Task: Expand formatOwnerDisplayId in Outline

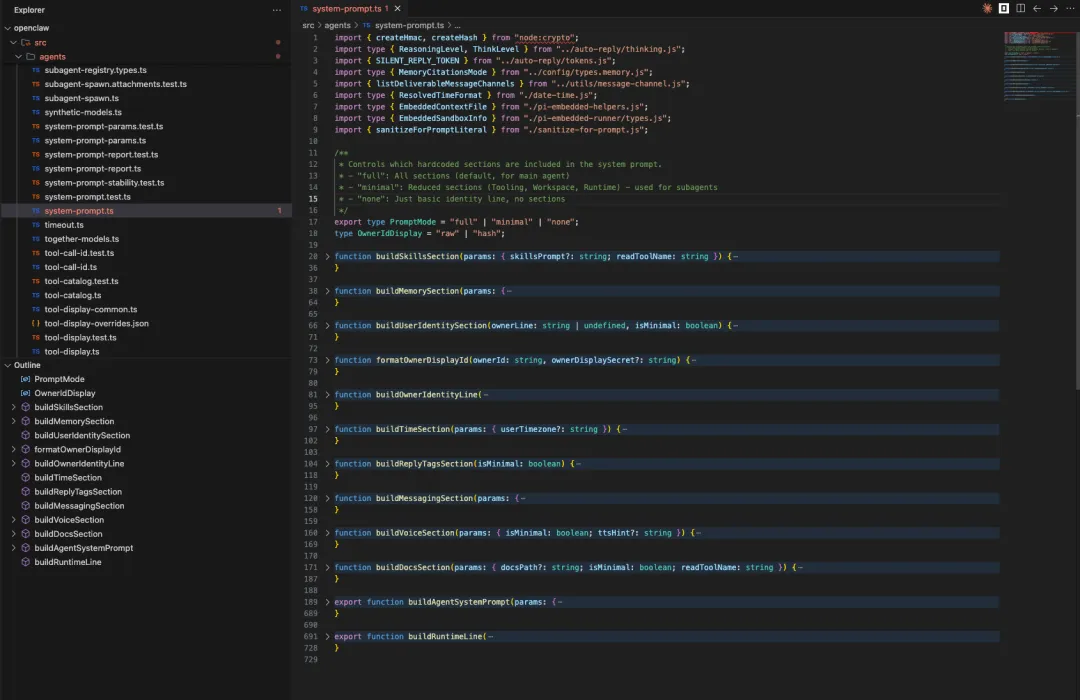Action: point(13,449)
